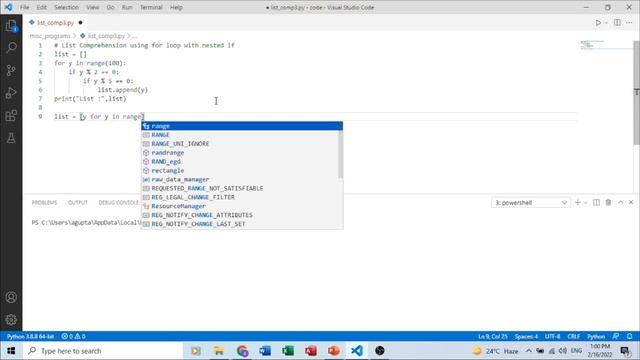This screenshot has width=640, height=360.
Task: Switch to the Output panel tab
Action: pos(78,202)
